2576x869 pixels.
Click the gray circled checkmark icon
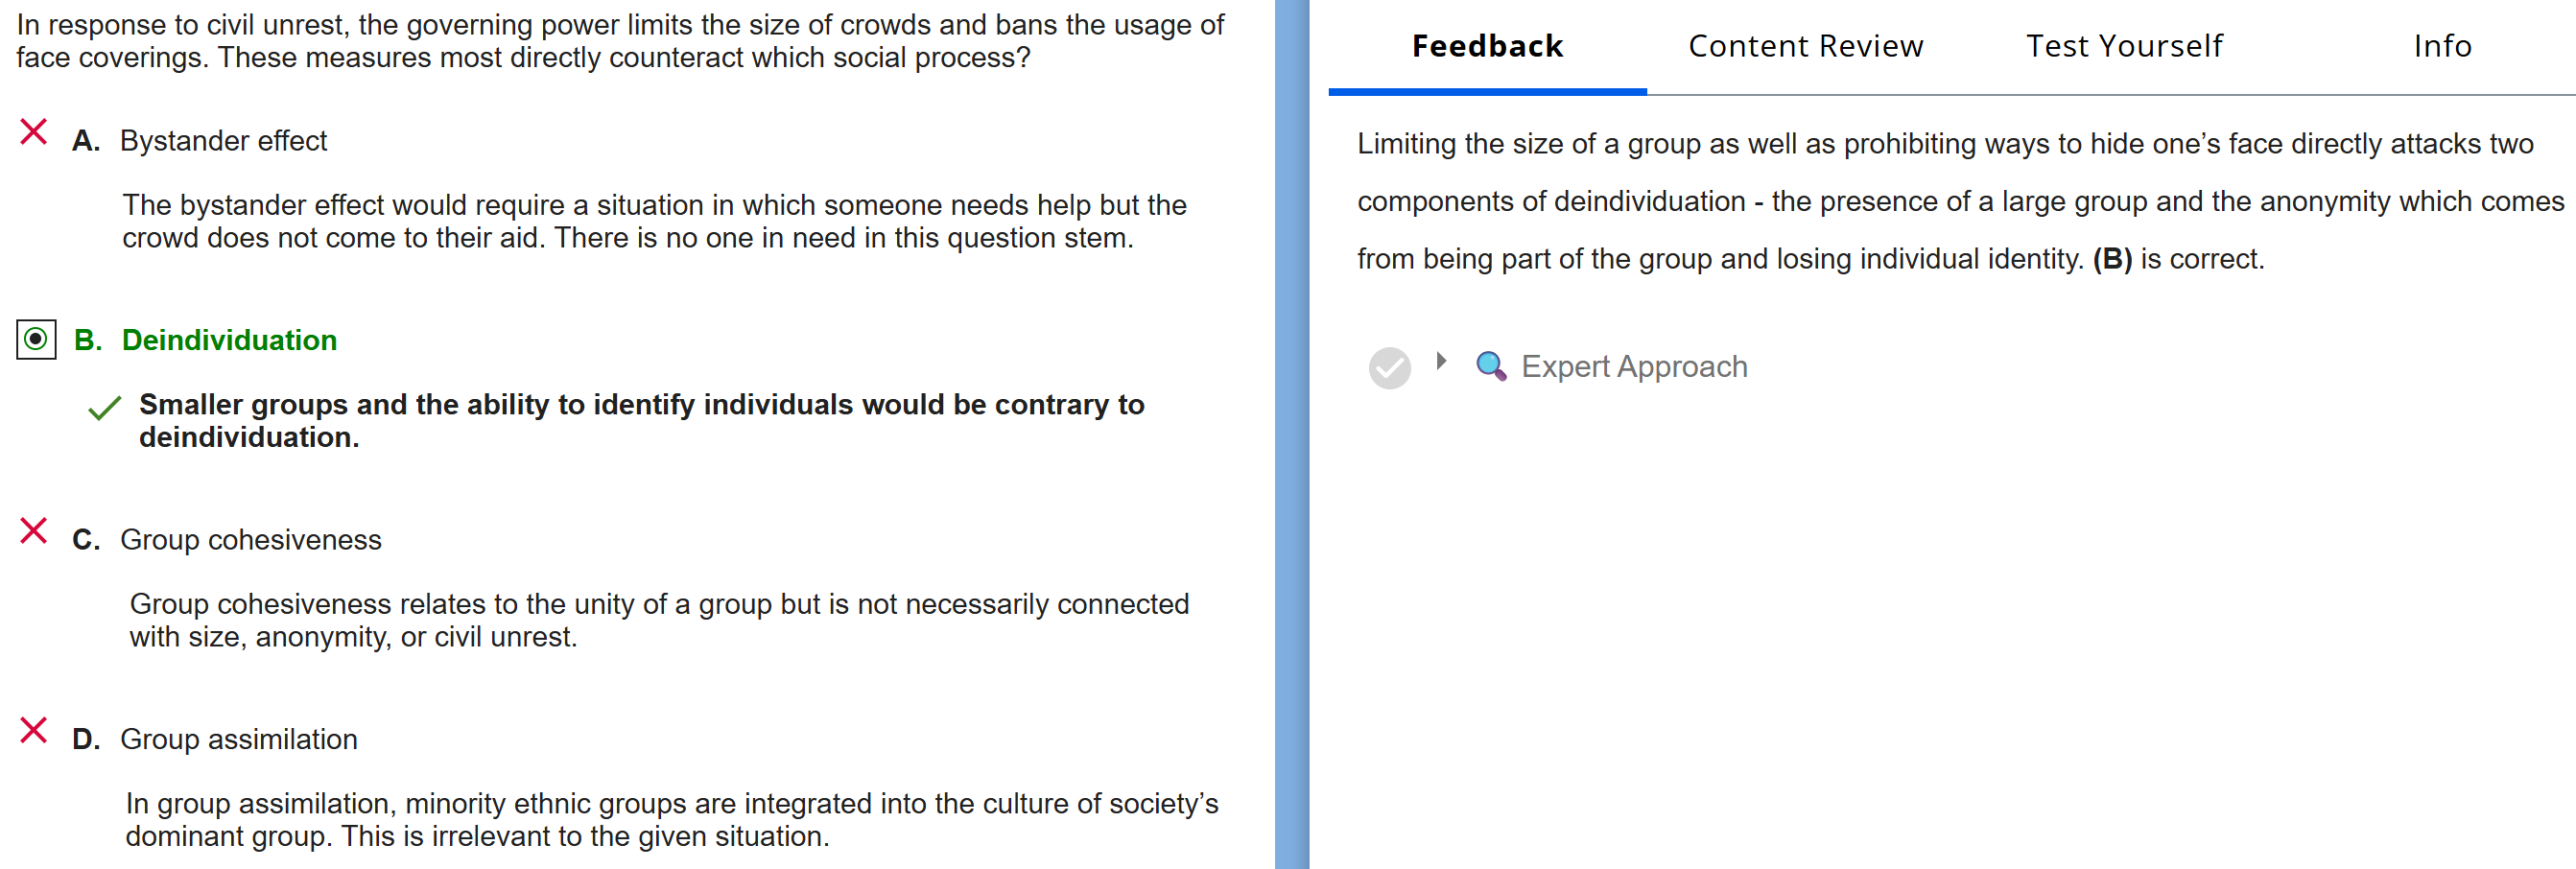coord(1389,368)
